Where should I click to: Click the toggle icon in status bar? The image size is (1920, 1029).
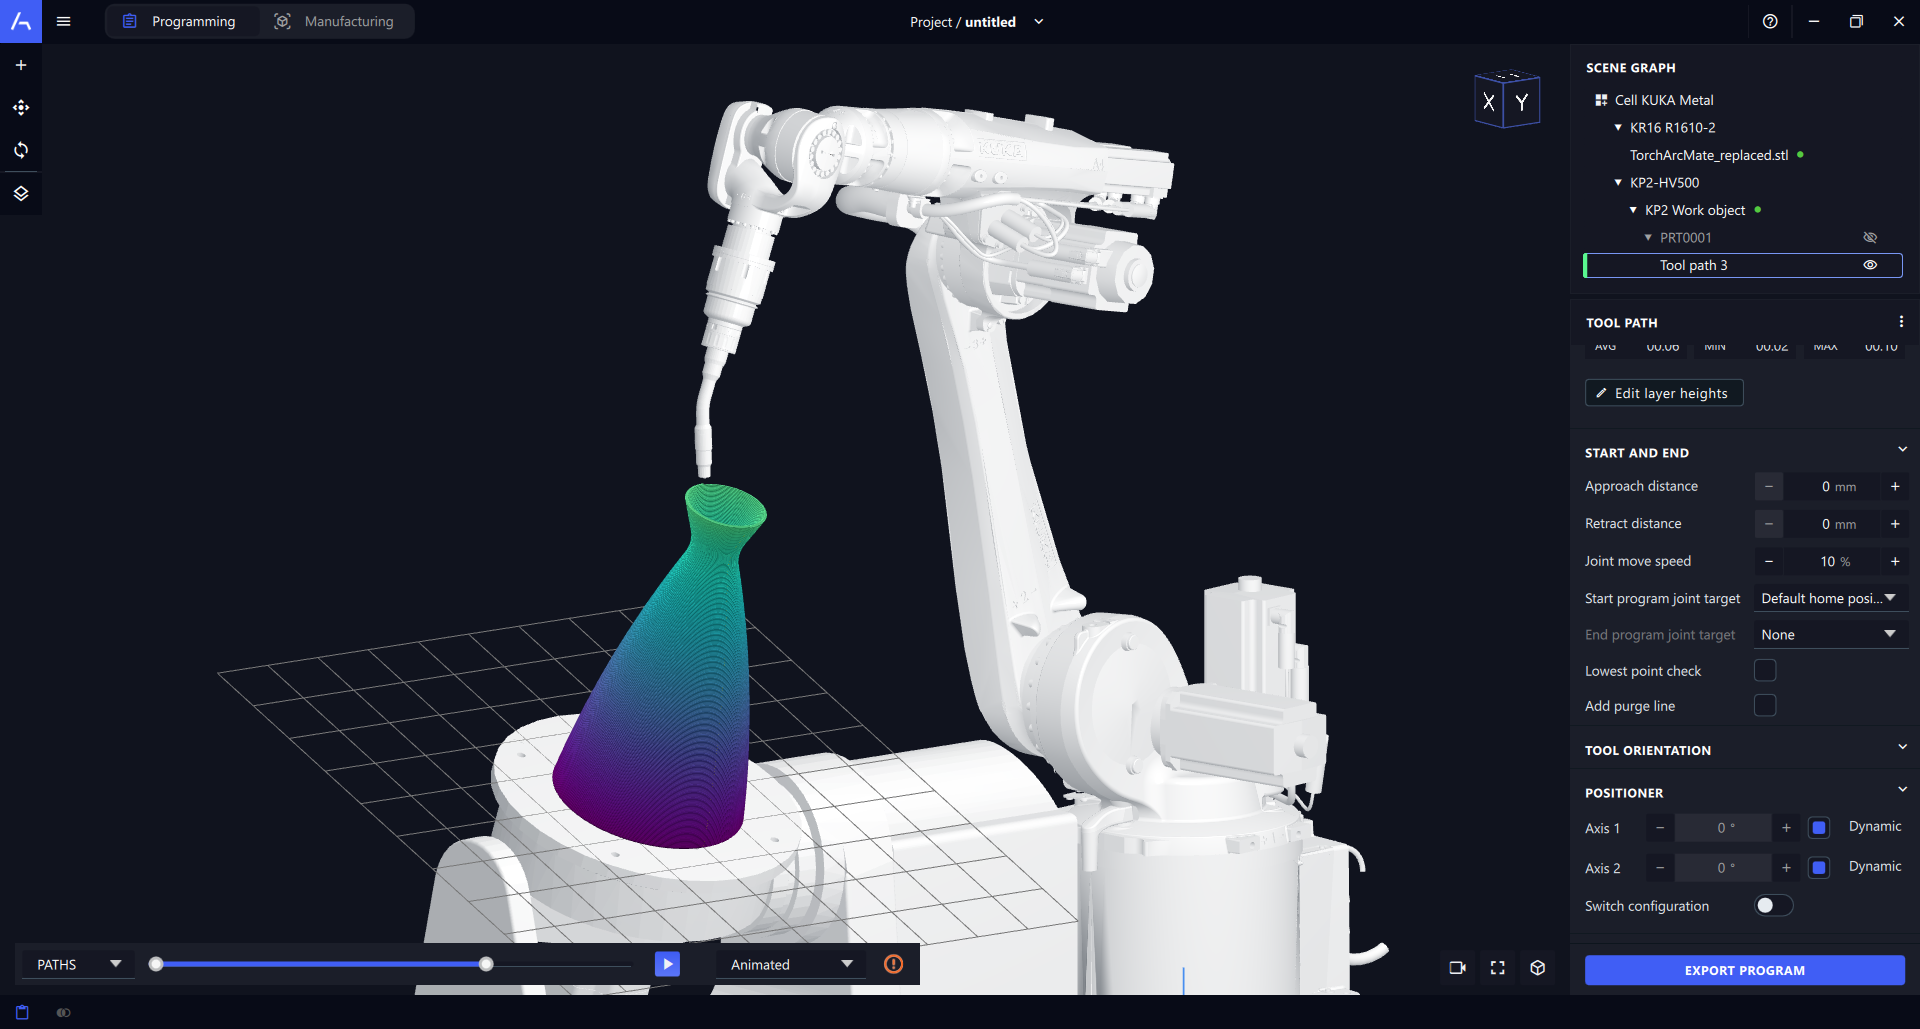tap(64, 1012)
